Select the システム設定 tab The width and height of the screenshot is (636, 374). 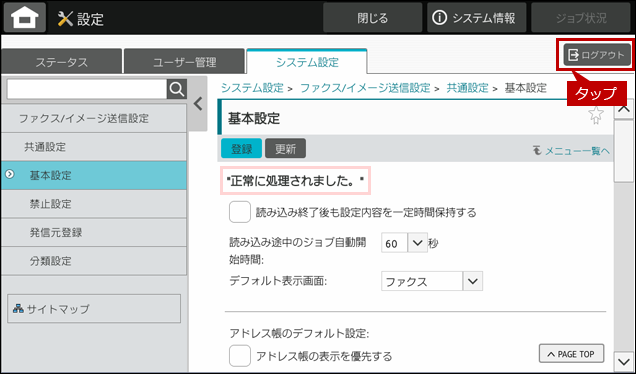click(x=307, y=62)
